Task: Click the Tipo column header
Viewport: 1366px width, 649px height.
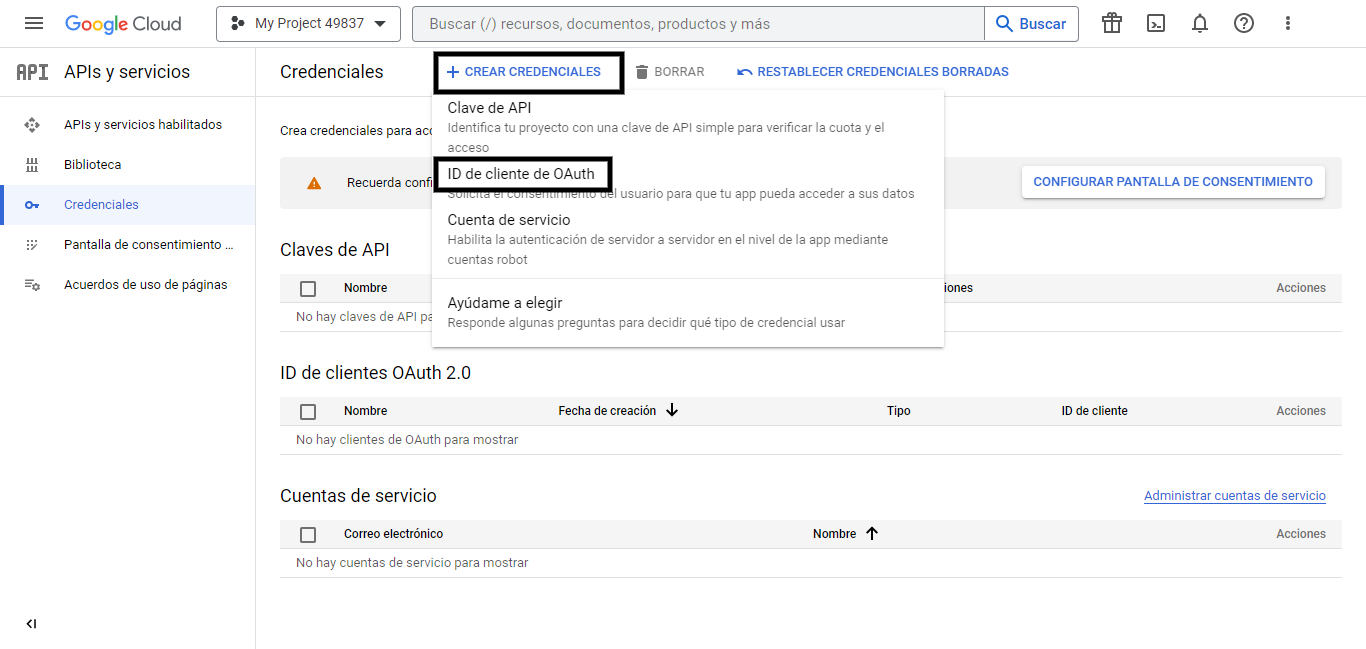Action: (x=899, y=411)
